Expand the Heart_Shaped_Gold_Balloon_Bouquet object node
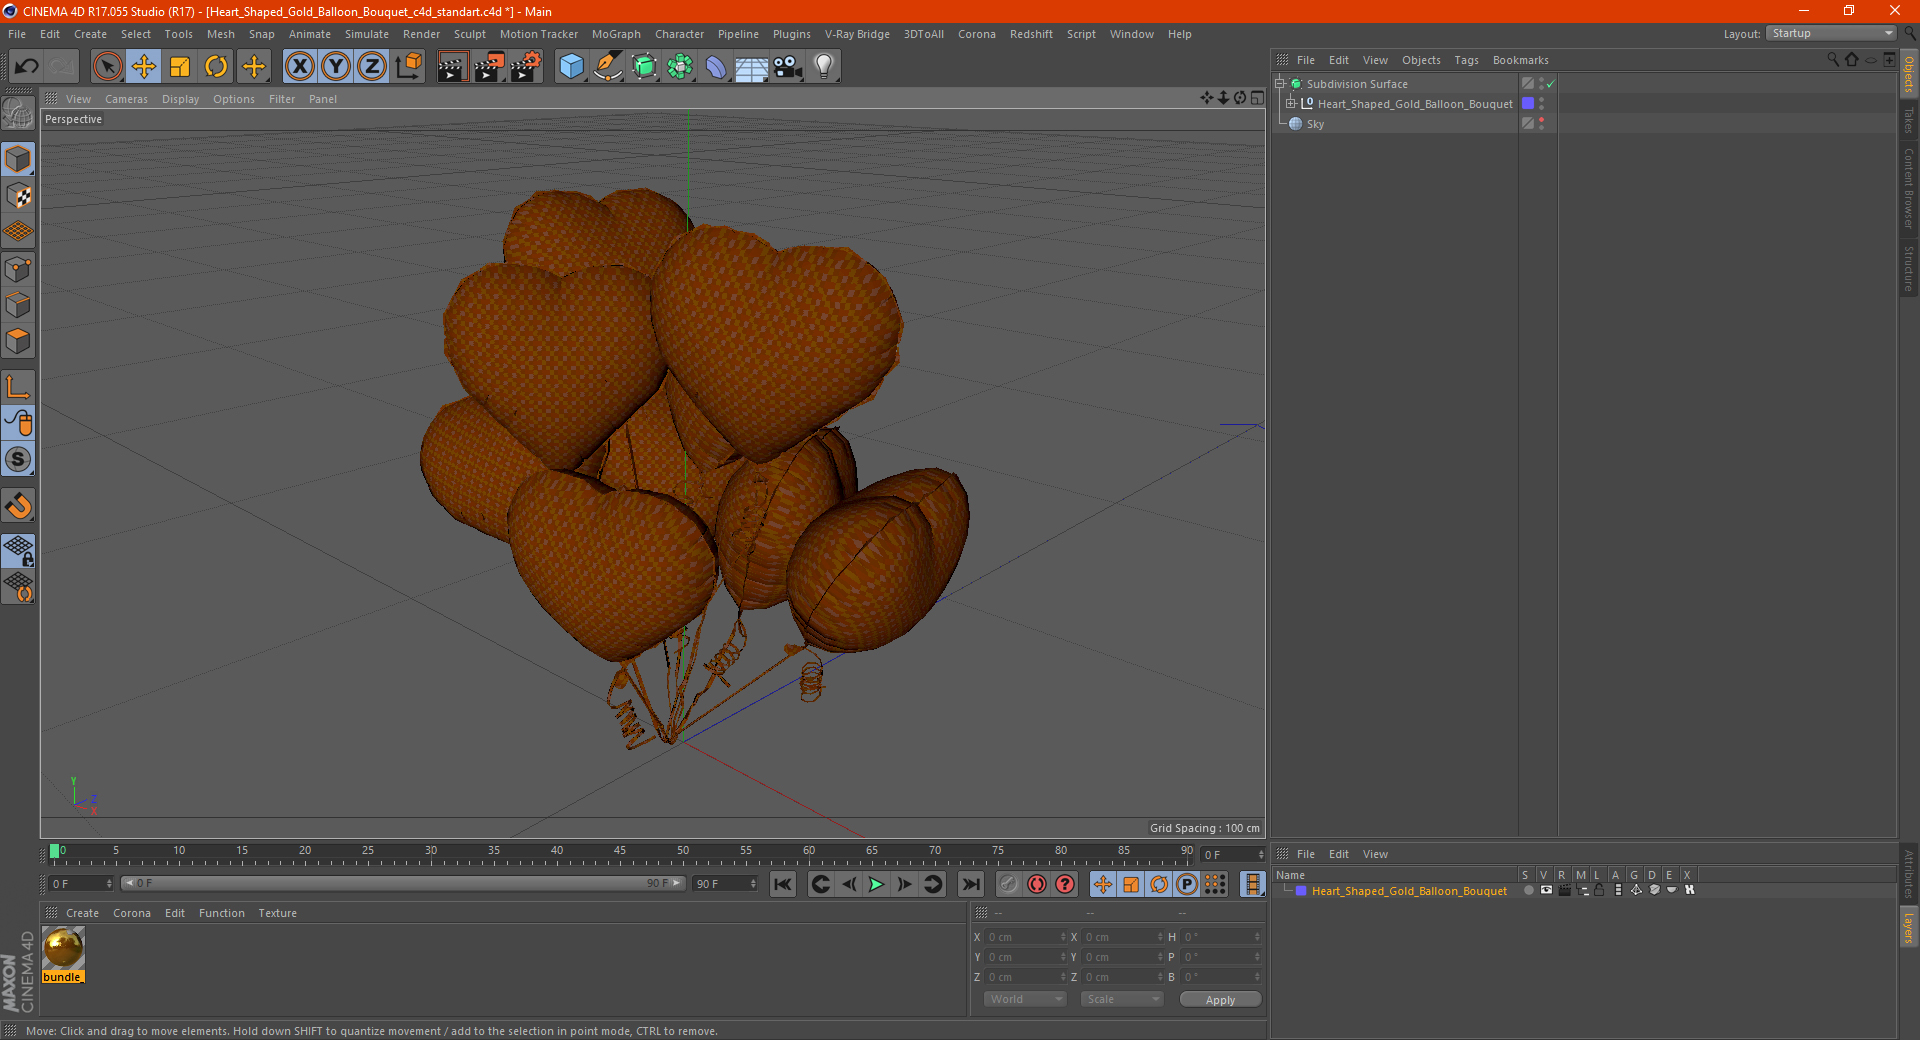1920x1040 pixels. [x=1291, y=103]
